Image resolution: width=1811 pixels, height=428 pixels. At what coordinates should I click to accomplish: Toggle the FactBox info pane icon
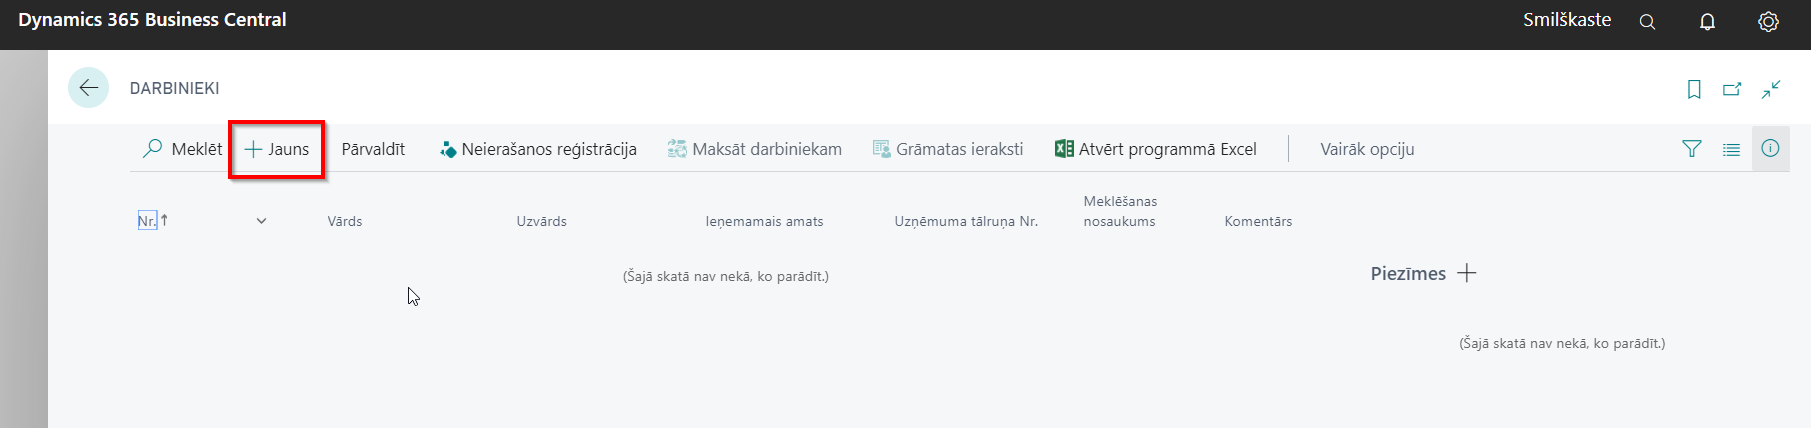pos(1770,148)
